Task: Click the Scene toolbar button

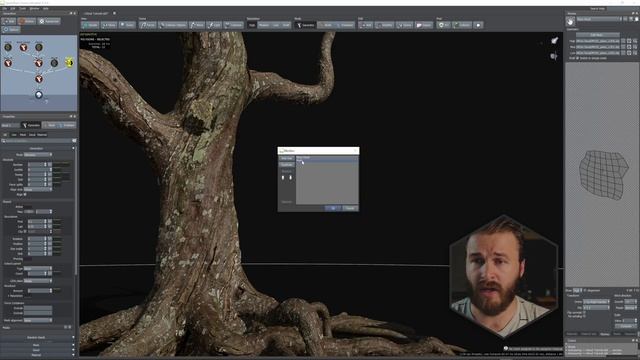Action: 109,25
